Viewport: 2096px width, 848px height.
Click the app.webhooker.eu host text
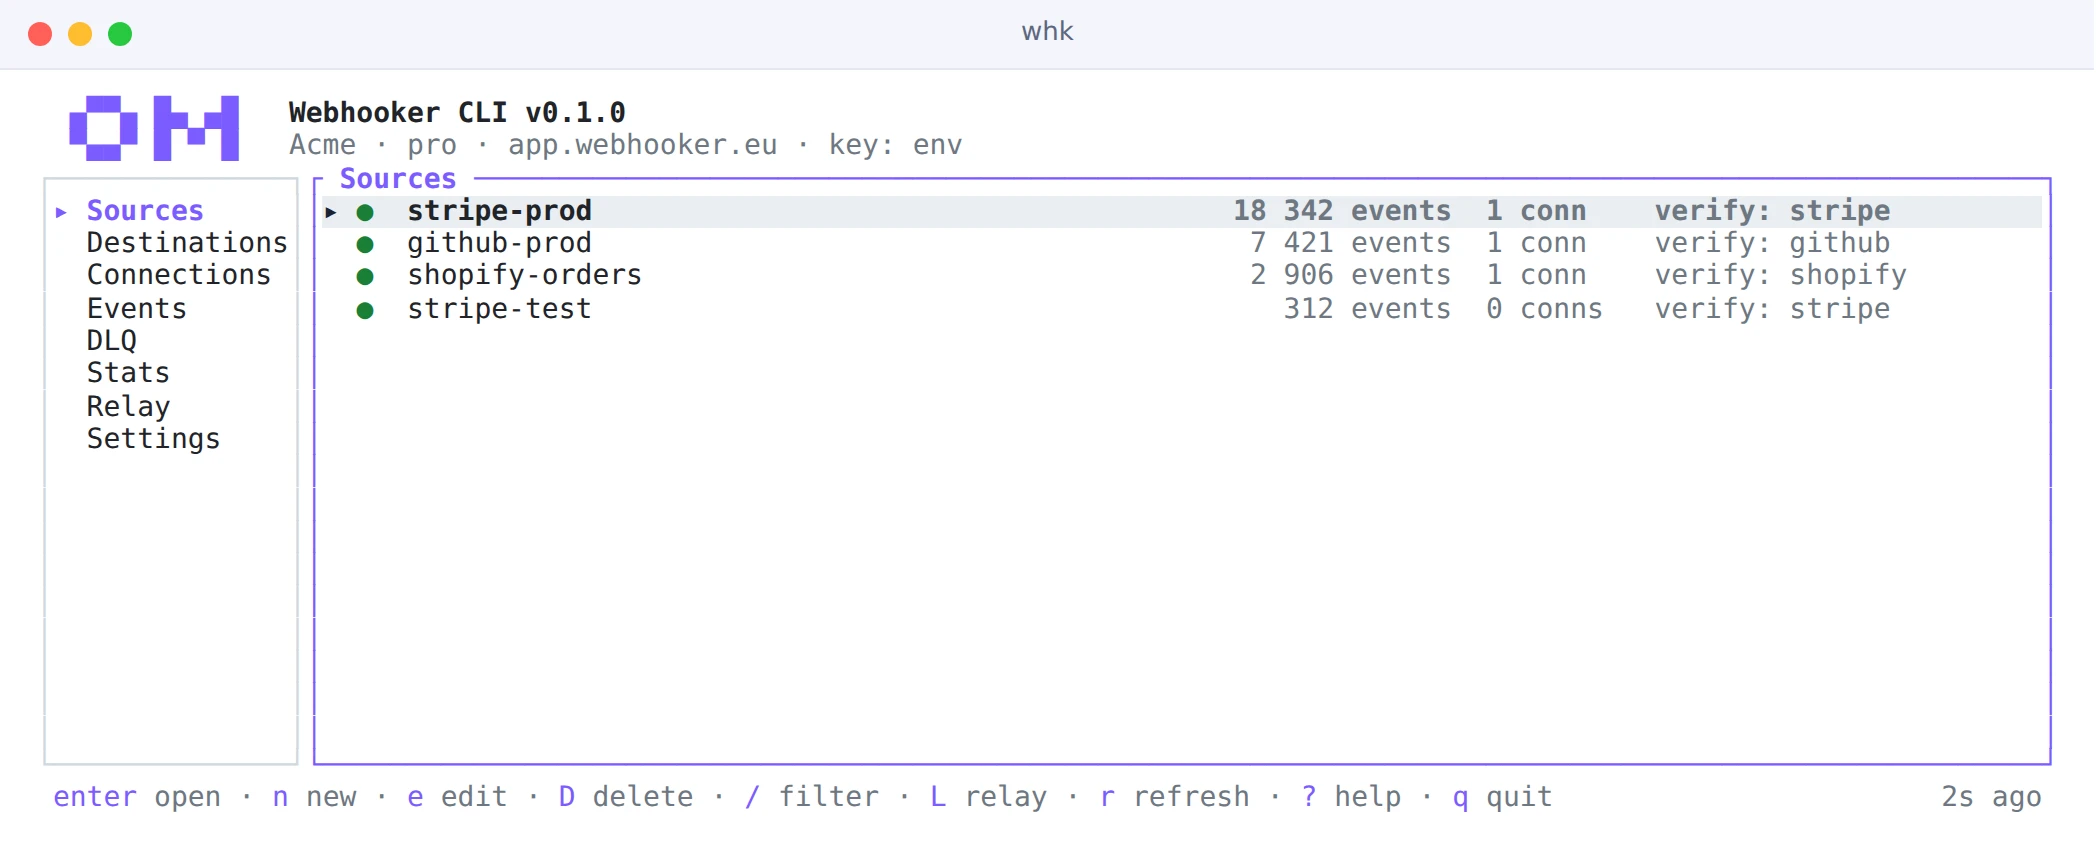pos(642,145)
